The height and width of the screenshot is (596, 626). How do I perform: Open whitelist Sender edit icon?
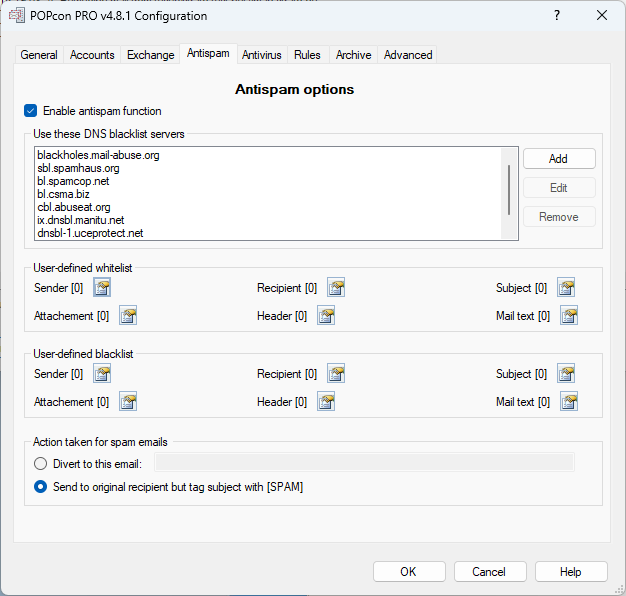point(102,288)
